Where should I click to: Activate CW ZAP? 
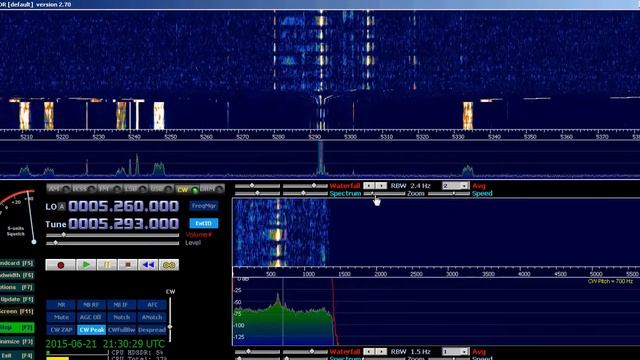[x=61, y=330]
